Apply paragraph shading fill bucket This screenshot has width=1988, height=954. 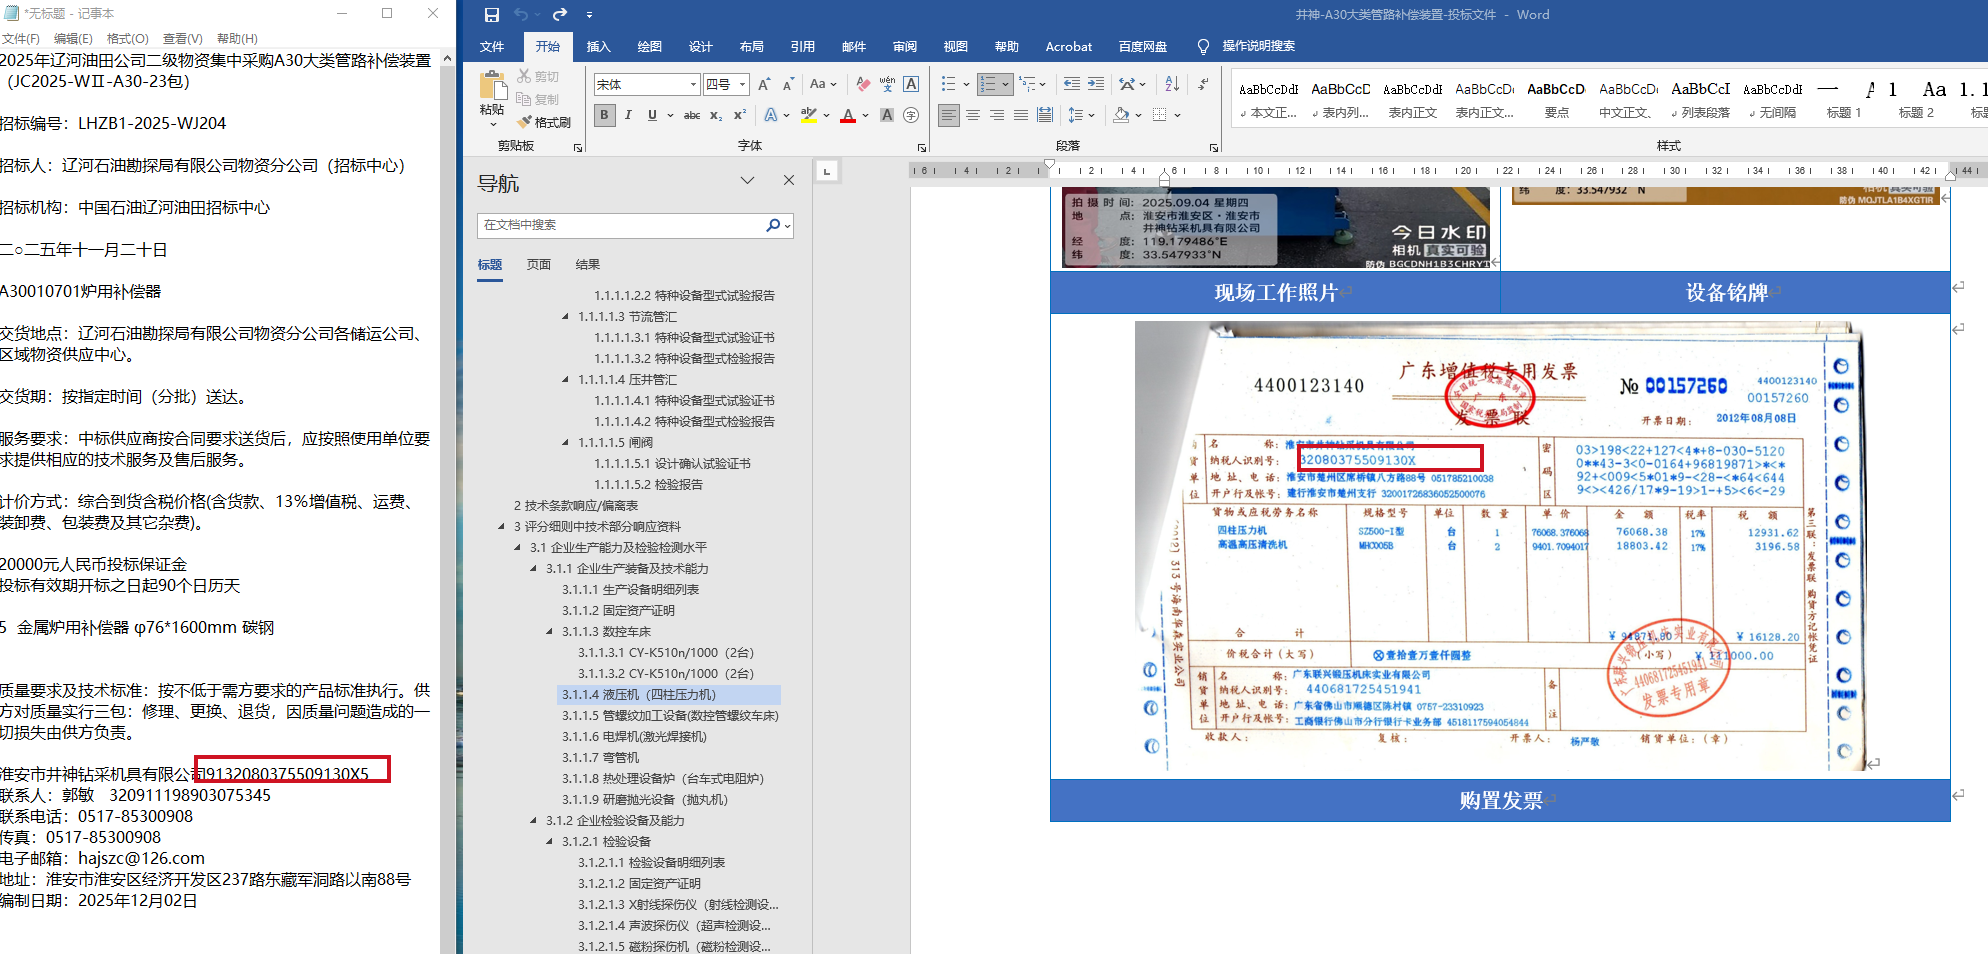(1122, 115)
